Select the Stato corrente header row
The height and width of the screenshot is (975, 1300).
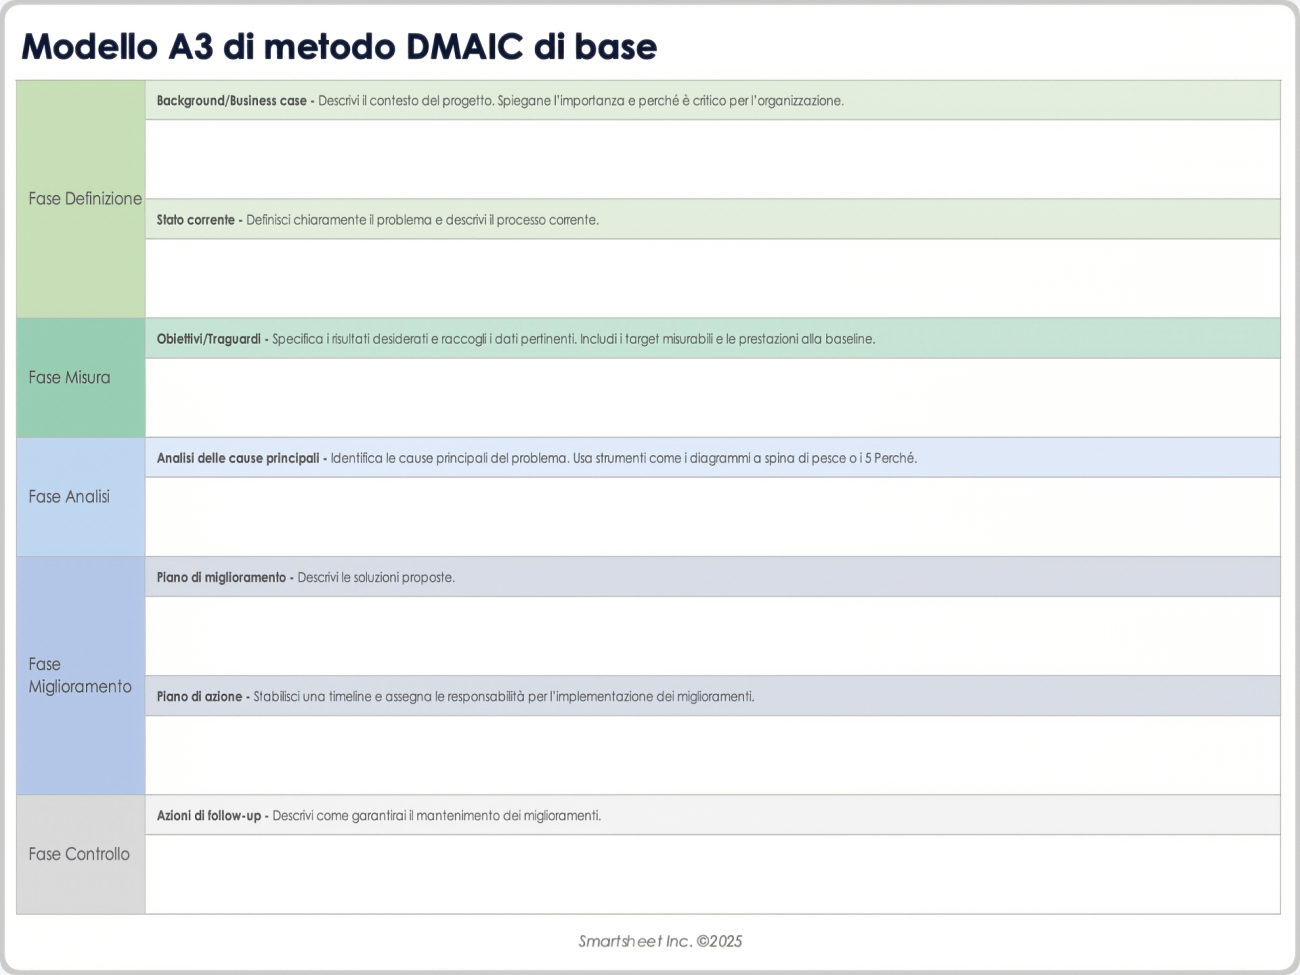coord(712,220)
